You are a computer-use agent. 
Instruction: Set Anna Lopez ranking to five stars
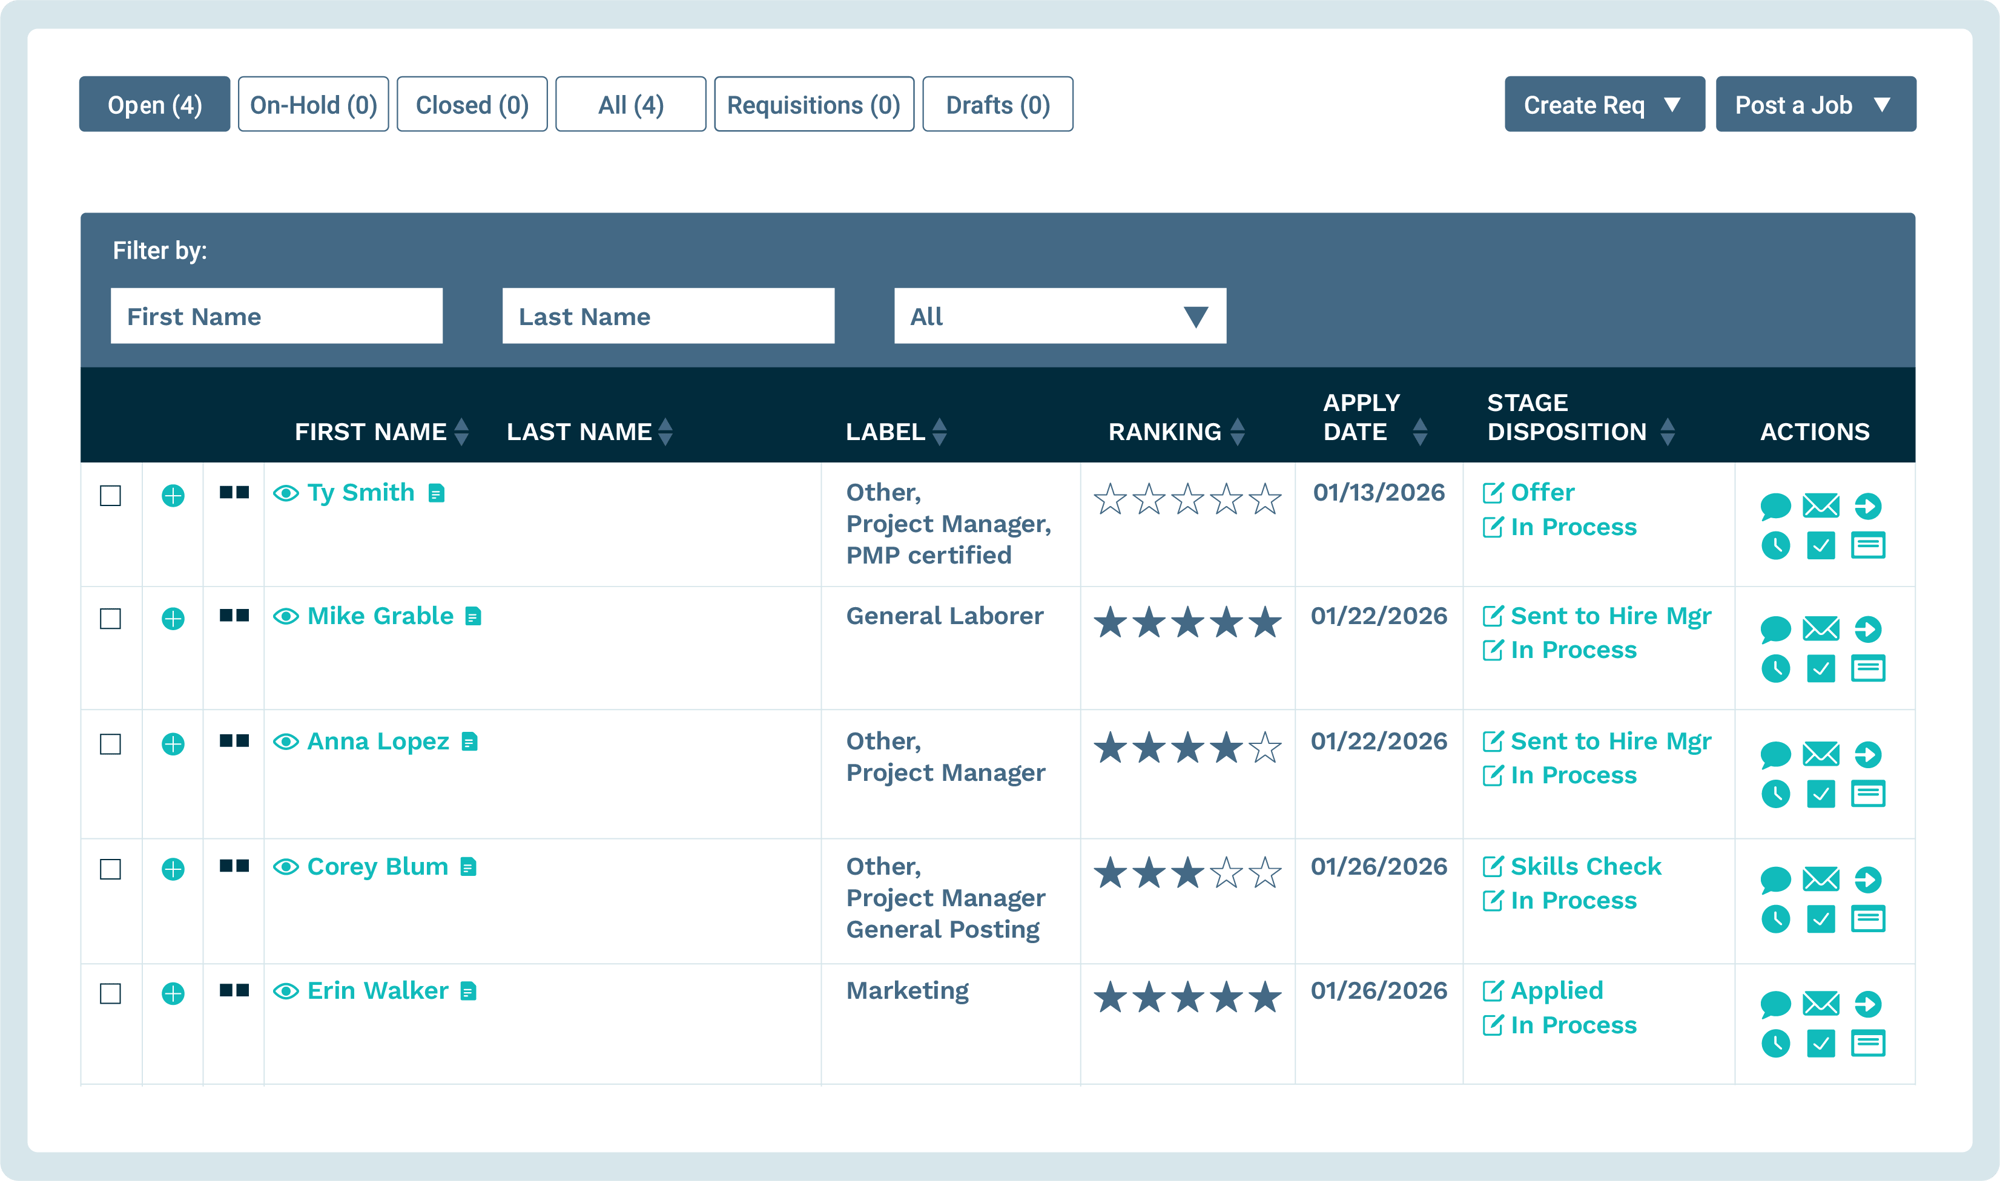click(x=1265, y=747)
